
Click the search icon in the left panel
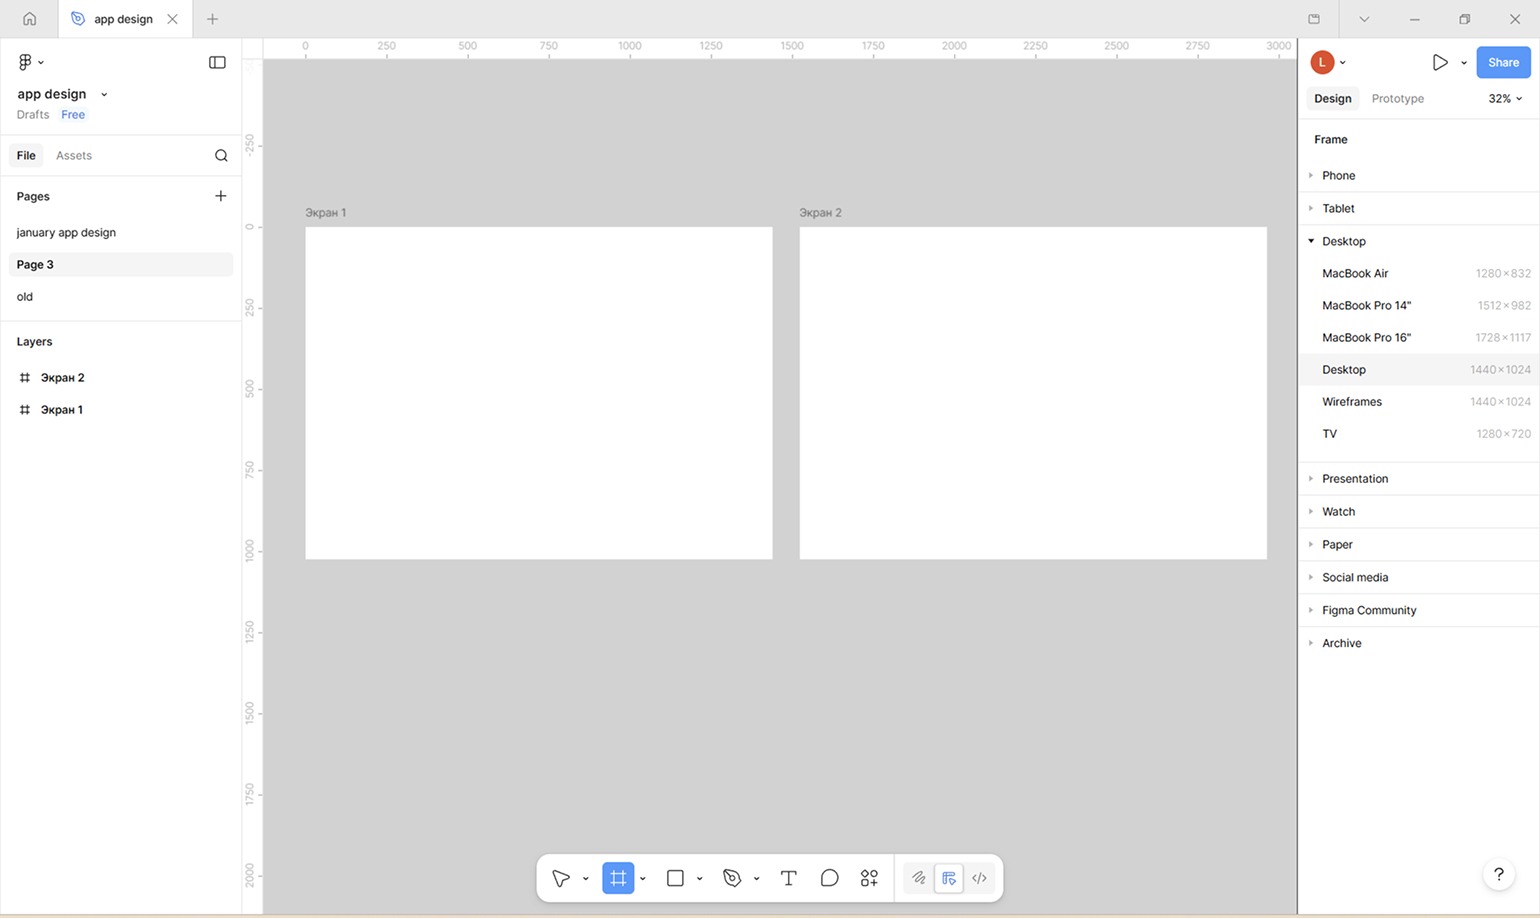point(221,155)
